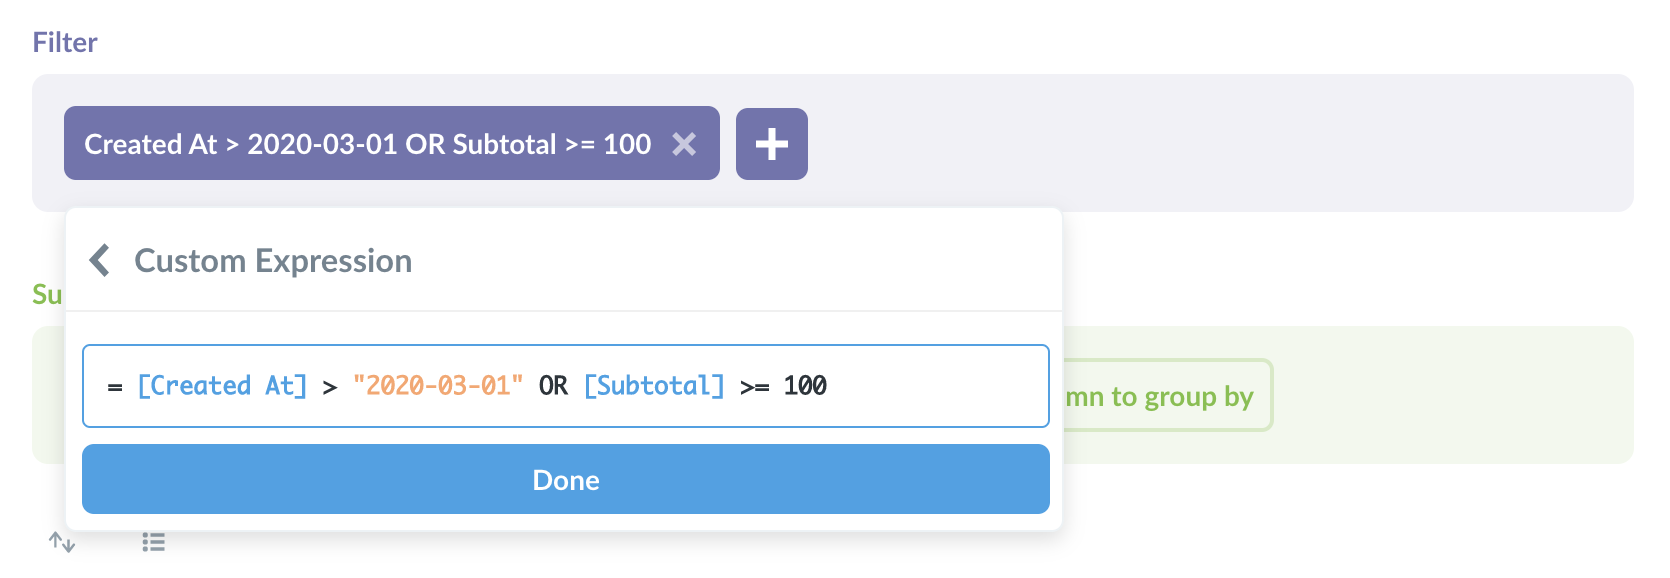The image size is (1670, 578).
Task: Click the equals sign in the expression editor
Action: 113,386
